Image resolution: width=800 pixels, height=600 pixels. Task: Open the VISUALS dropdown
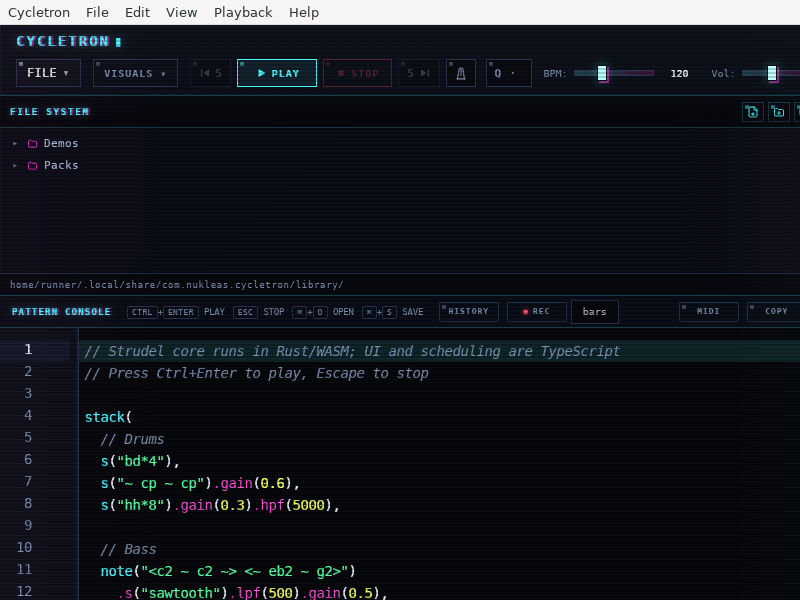coord(135,73)
